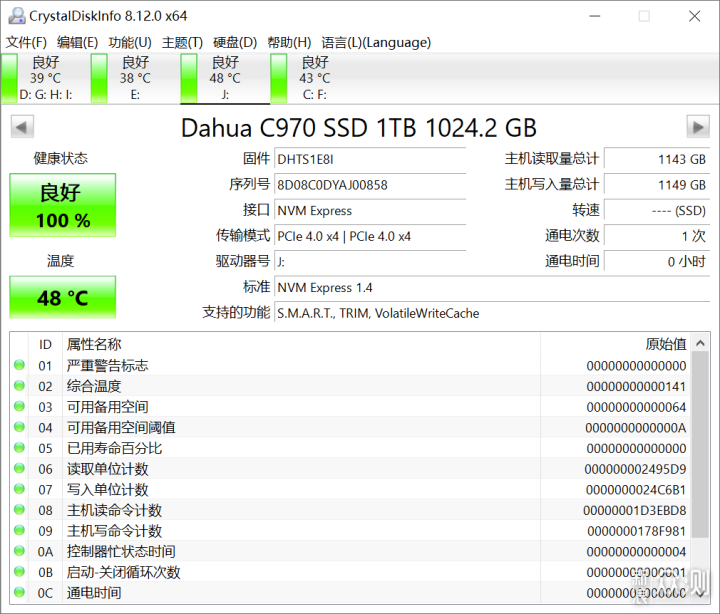Open the 主题(T) menu
This screenshot has width=720, height=614.
182,43
